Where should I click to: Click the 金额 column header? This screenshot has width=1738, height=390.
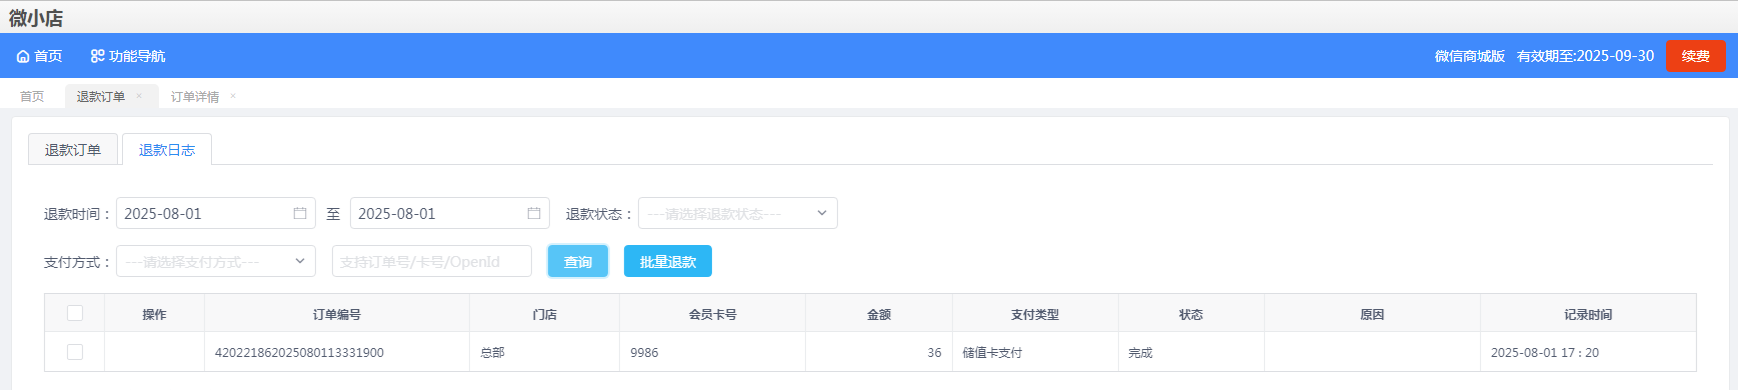(x=879, y=314)
